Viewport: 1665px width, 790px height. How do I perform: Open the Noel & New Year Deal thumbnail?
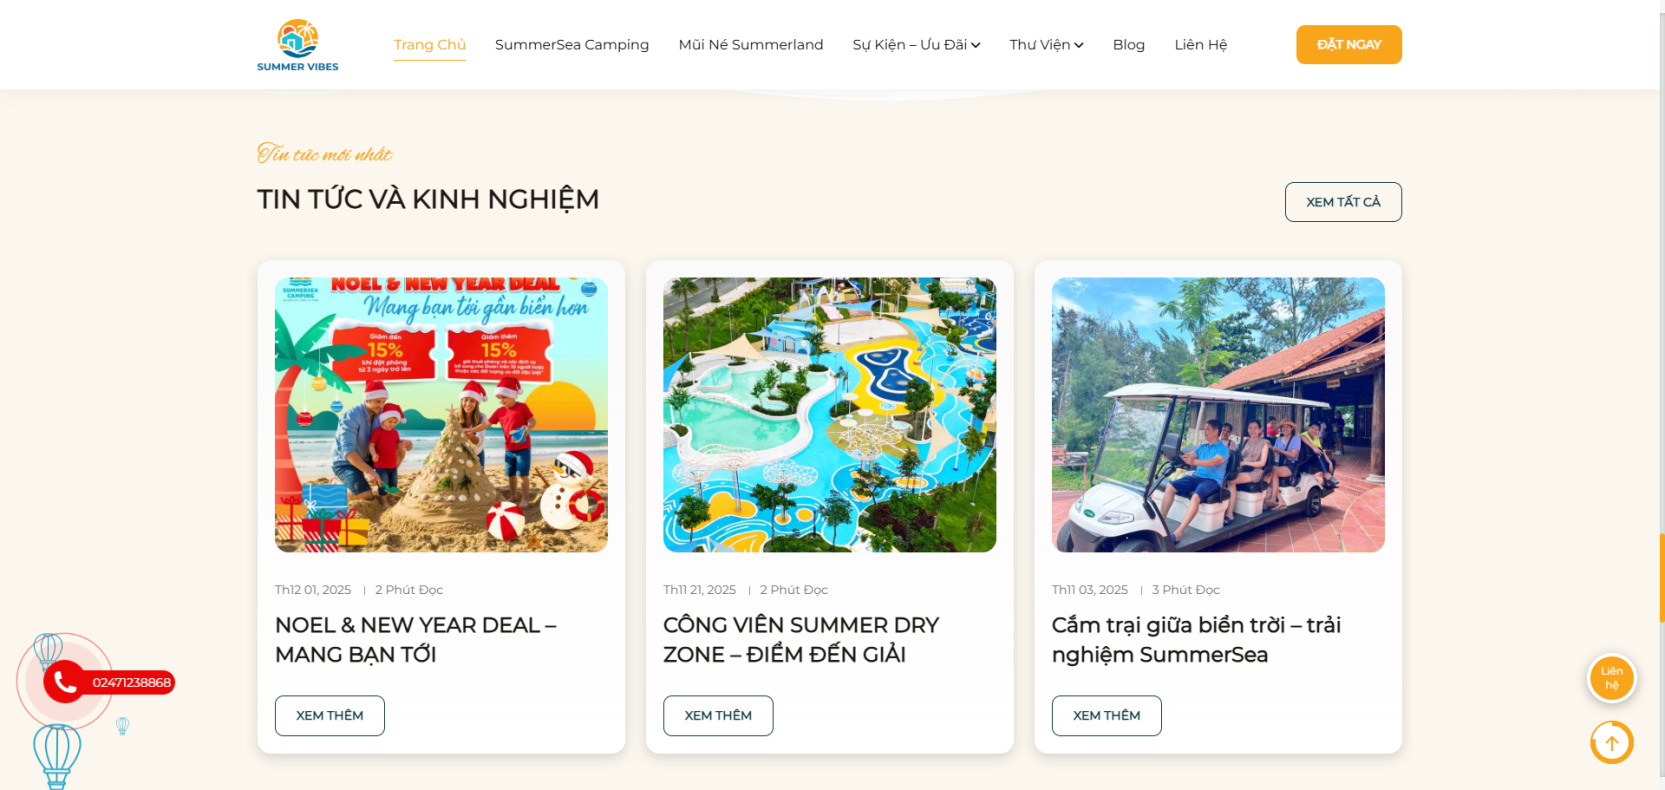(441, 415)
